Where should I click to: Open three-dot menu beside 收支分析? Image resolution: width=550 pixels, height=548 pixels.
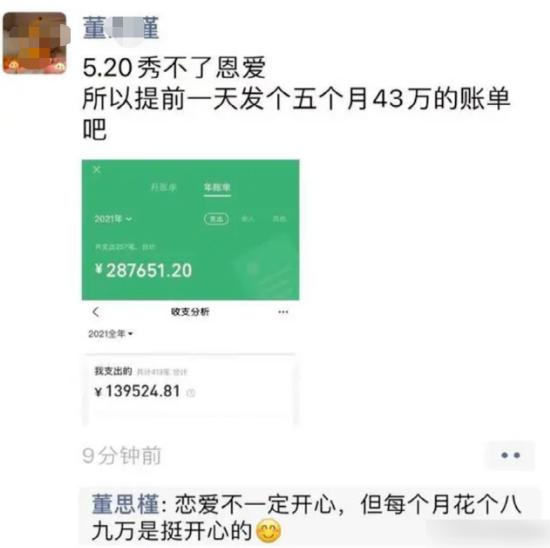point(283,312)
